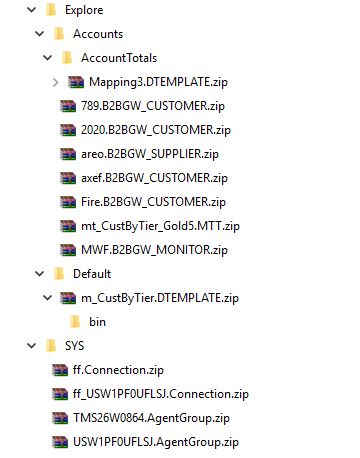Collapse the m_CustByTier.DTEMPLATE.zip node
The height and width of the screenshot is (458, 360).
(x=48, y=298)
